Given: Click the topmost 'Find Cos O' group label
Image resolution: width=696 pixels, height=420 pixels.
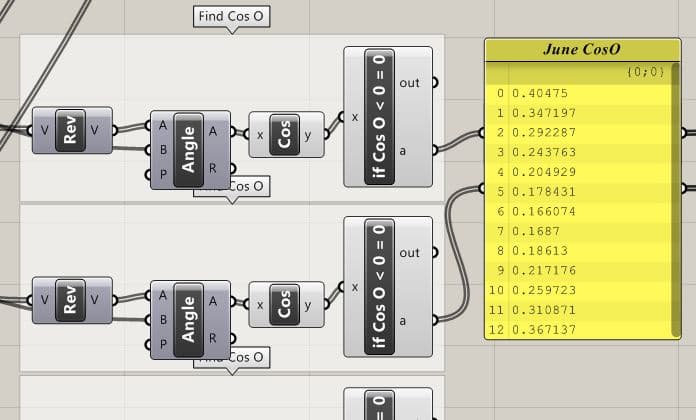Looking at the screenshot, I should (x=232, y=17).
